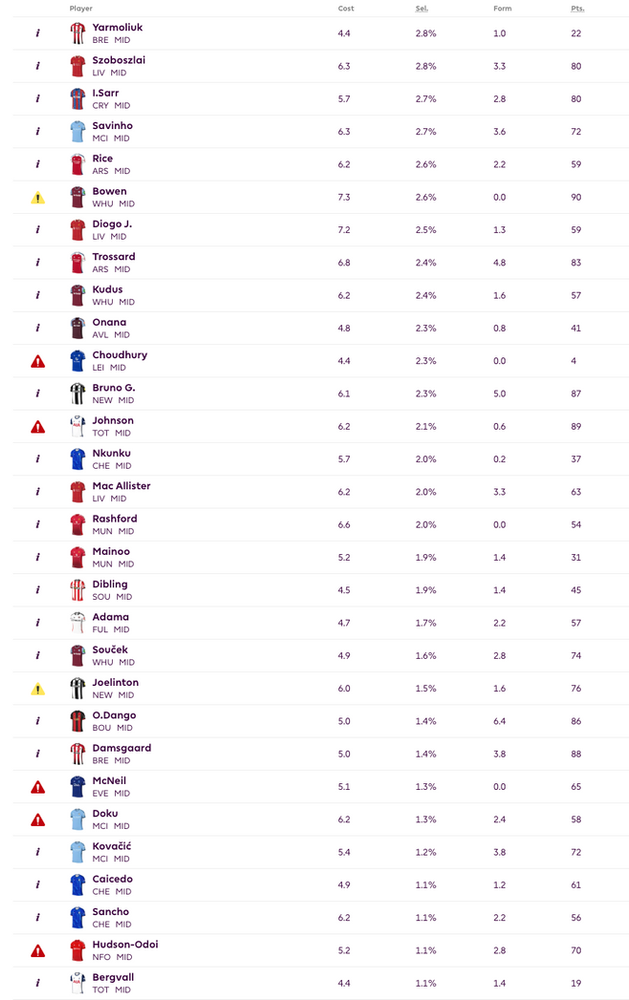Click yellow warning icon beside Bowen
629x1000 pixels.
point(38,197)
